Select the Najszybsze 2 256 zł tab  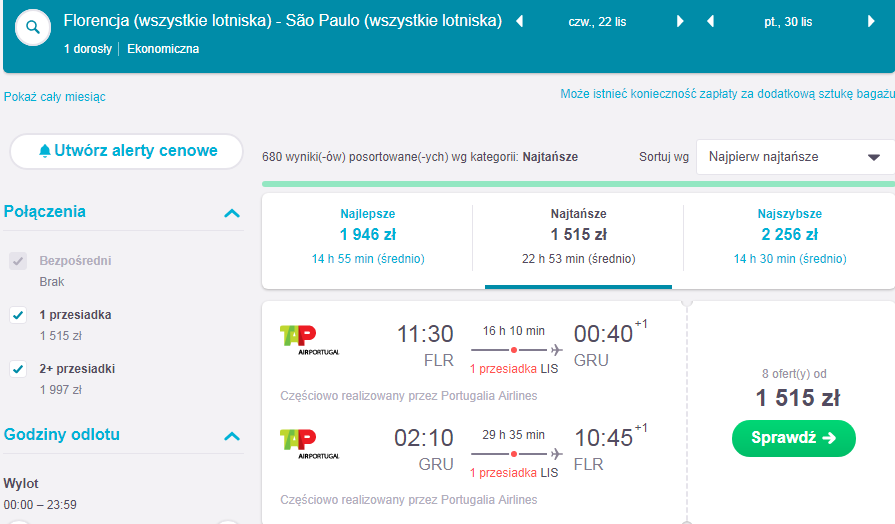pos(789,236)
